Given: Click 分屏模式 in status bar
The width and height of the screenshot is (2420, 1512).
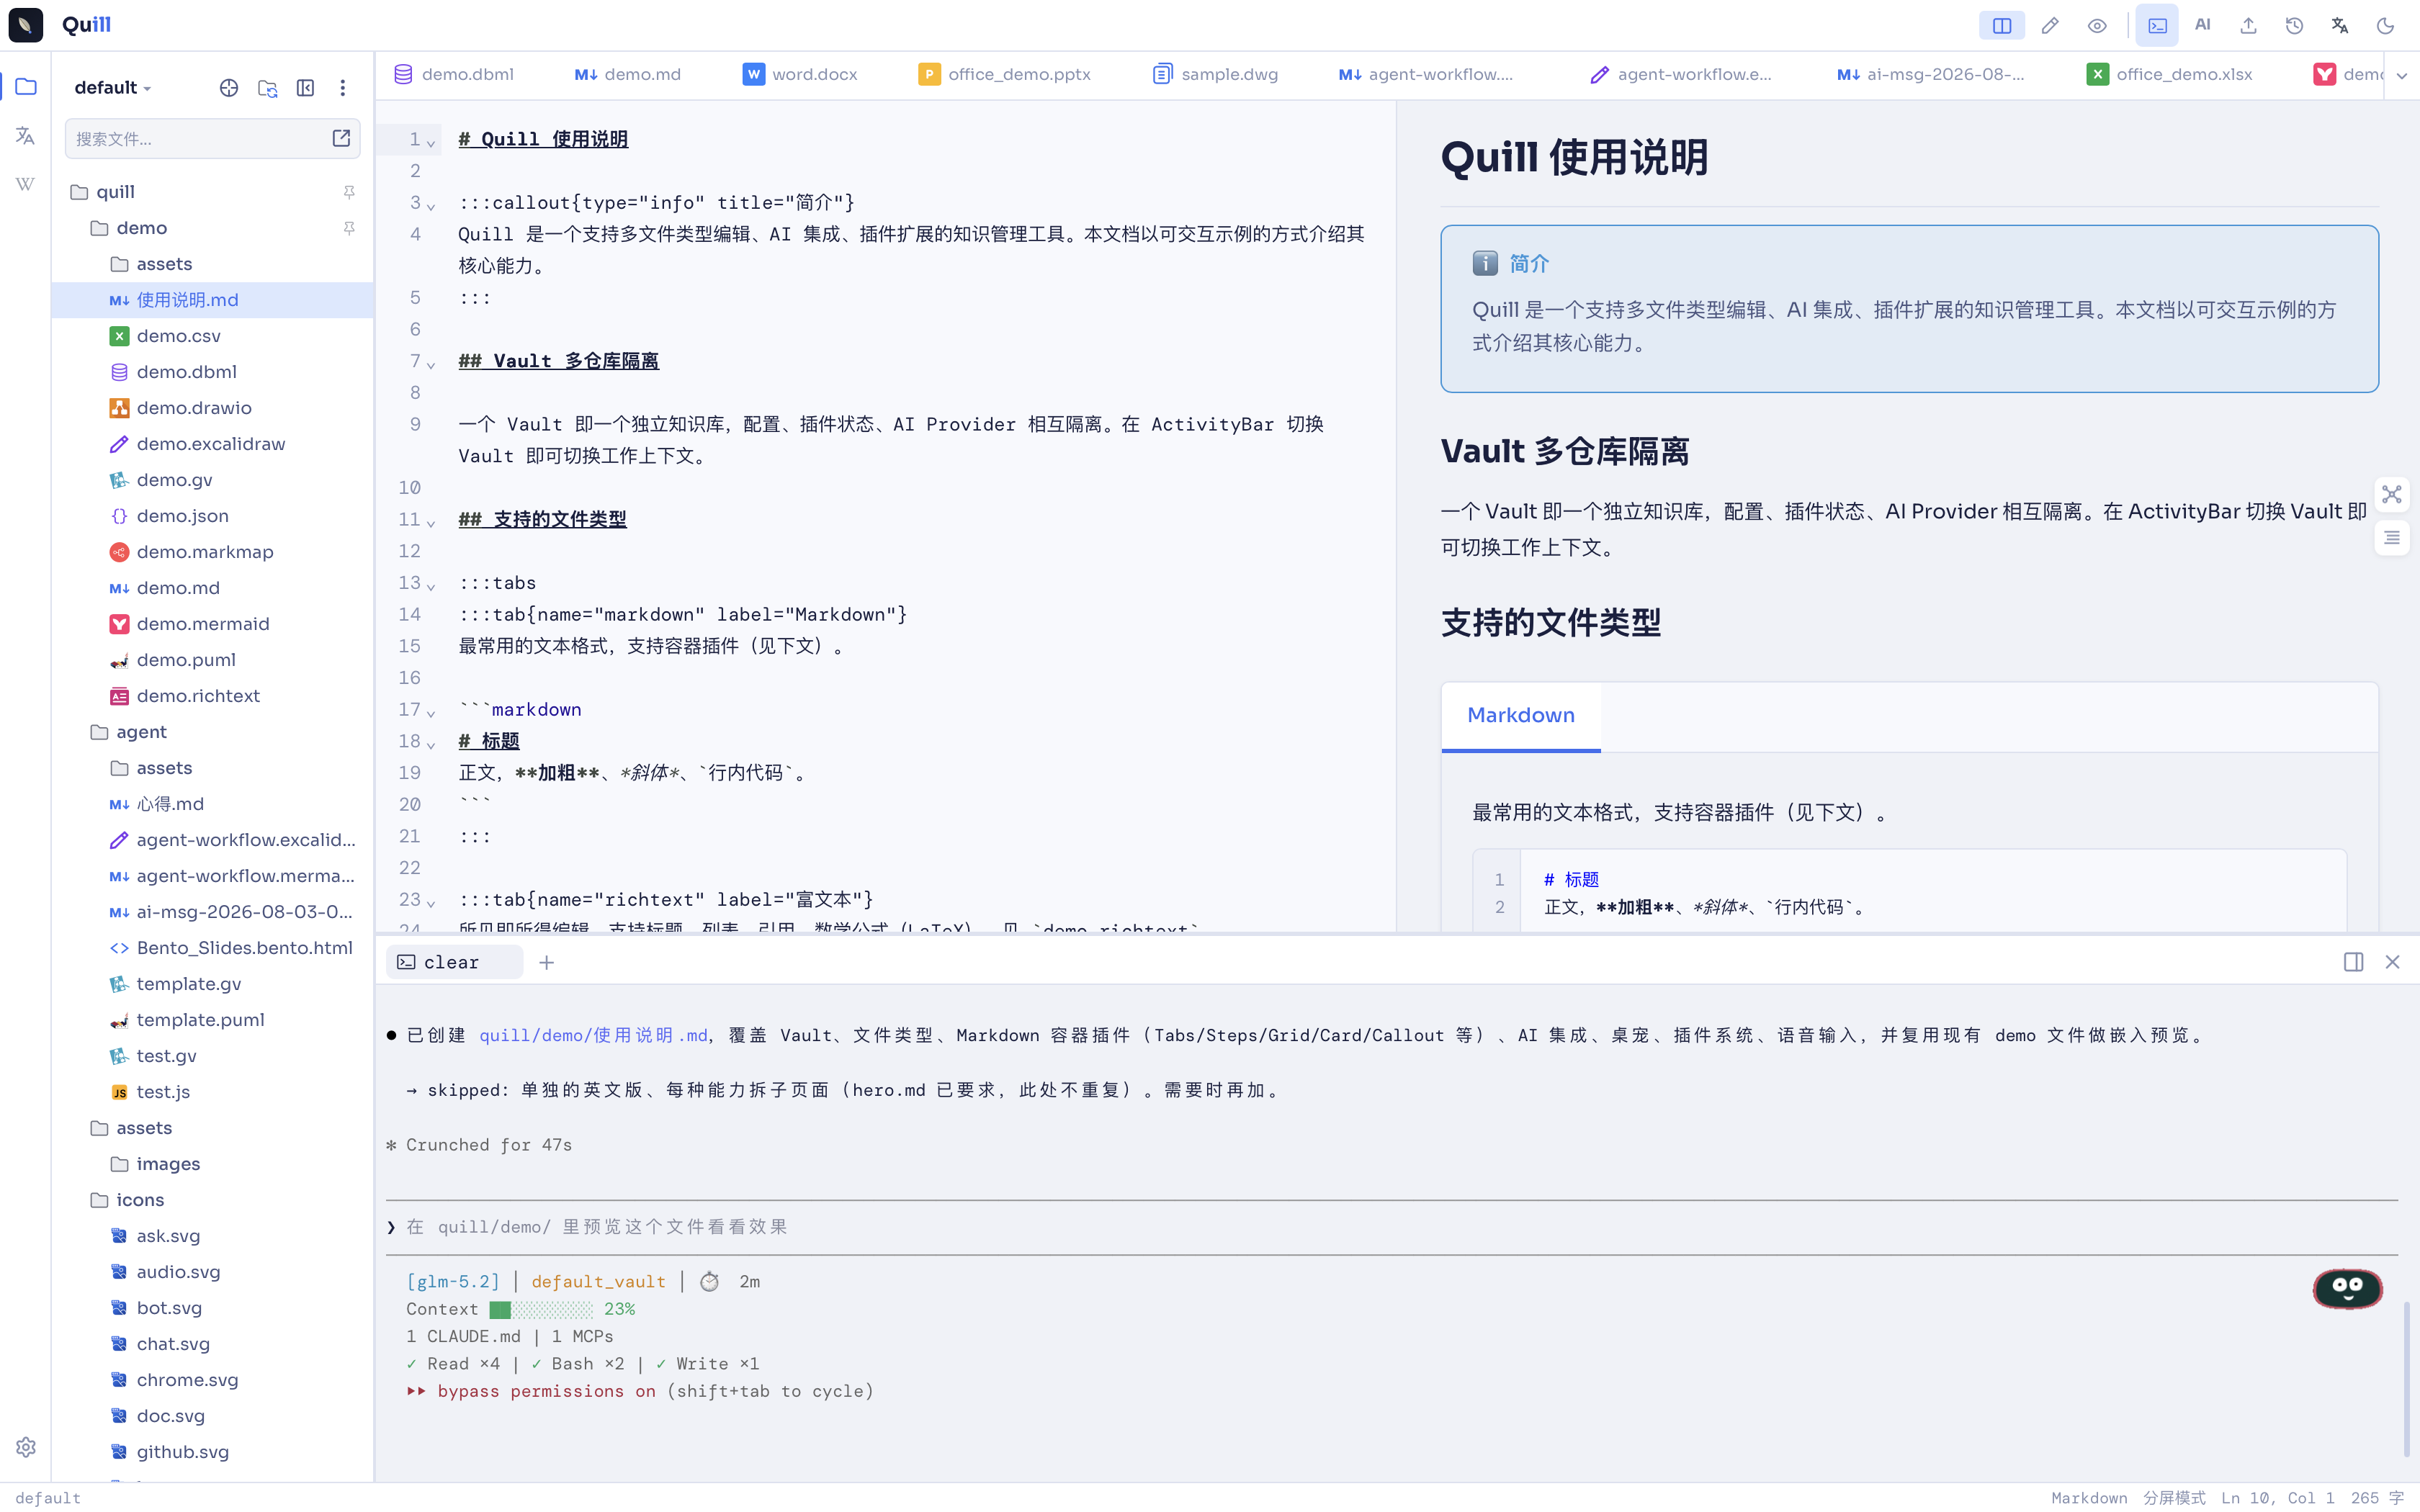Looking at the screenshot, I should tap(2174, 1498).
